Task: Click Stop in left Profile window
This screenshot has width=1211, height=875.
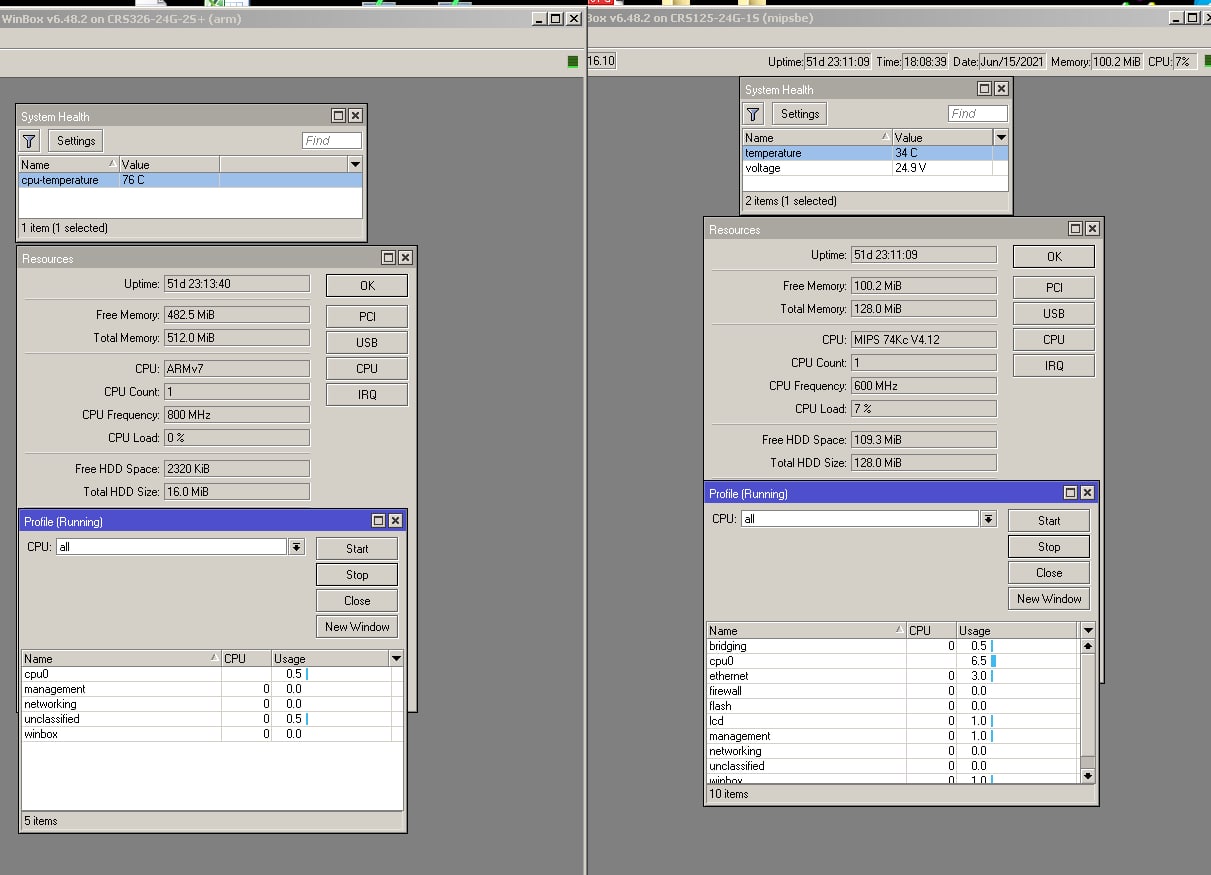Action: point(357,575)
